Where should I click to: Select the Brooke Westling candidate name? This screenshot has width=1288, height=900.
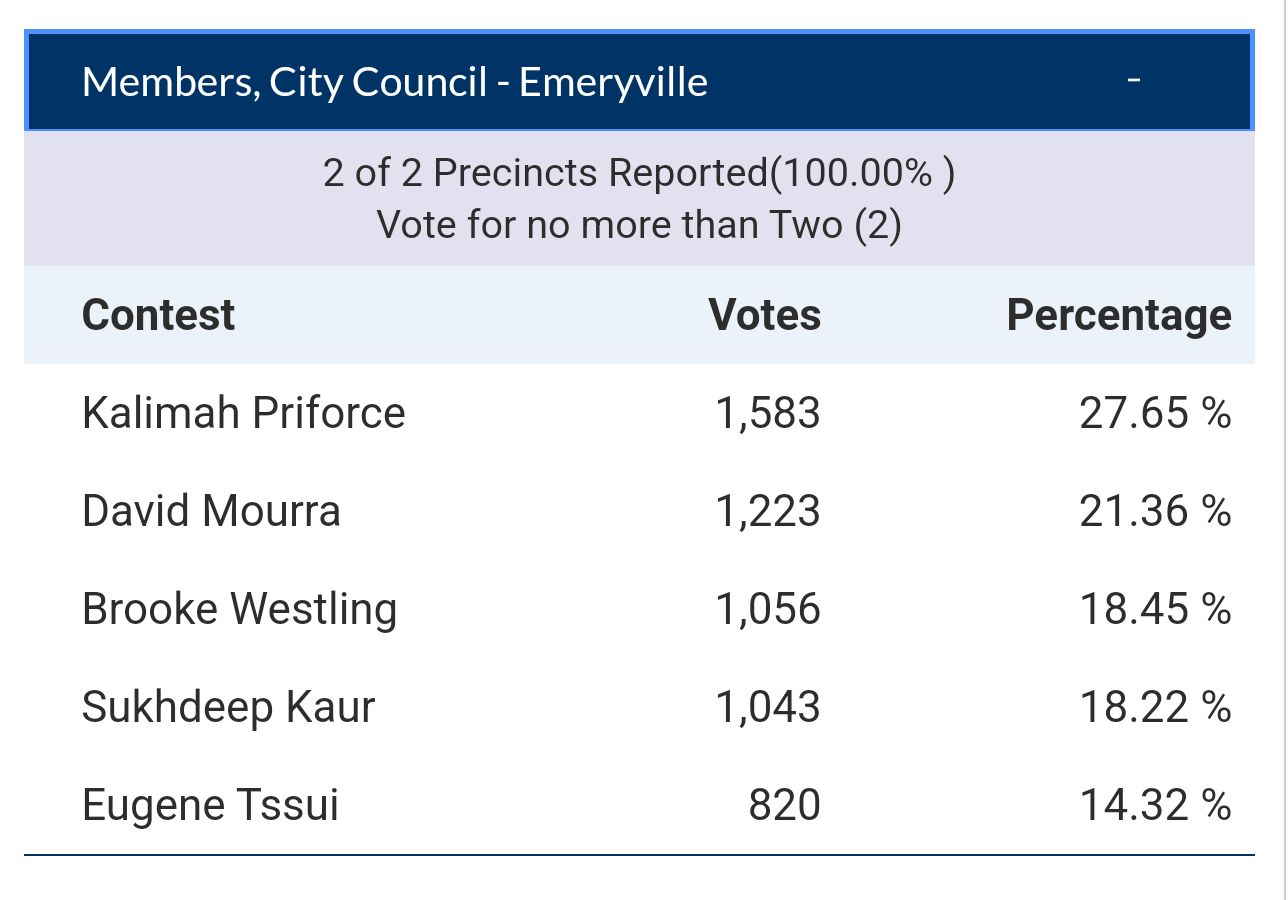[240, 609]
